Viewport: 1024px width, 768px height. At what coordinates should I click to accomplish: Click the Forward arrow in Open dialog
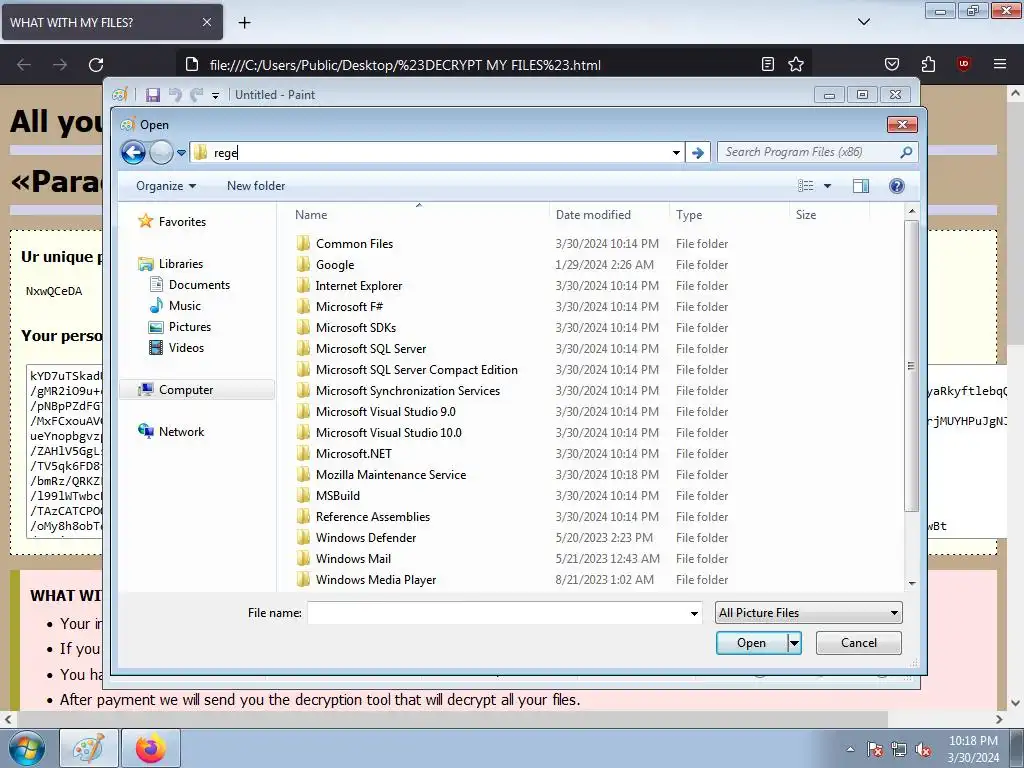pyautogui.click(x=161, y=153)
